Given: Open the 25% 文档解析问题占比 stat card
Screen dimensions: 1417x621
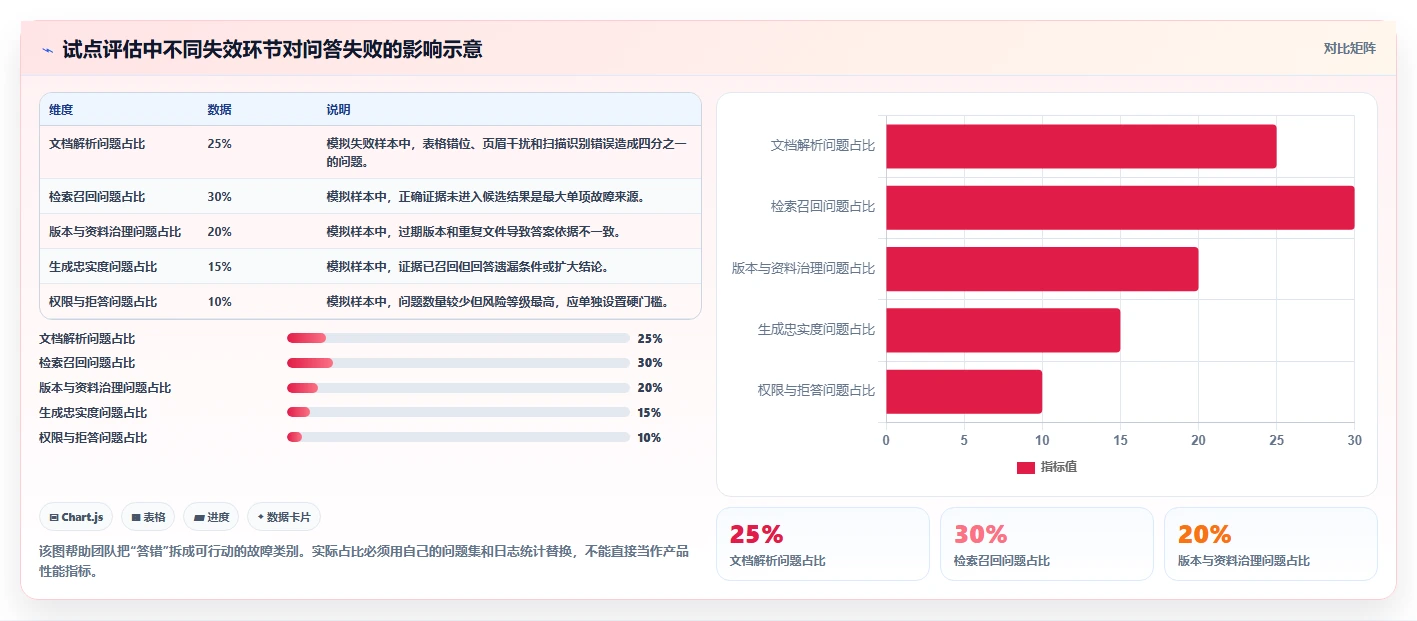Looking at the screenshot, I should click(x=823, y=544).
